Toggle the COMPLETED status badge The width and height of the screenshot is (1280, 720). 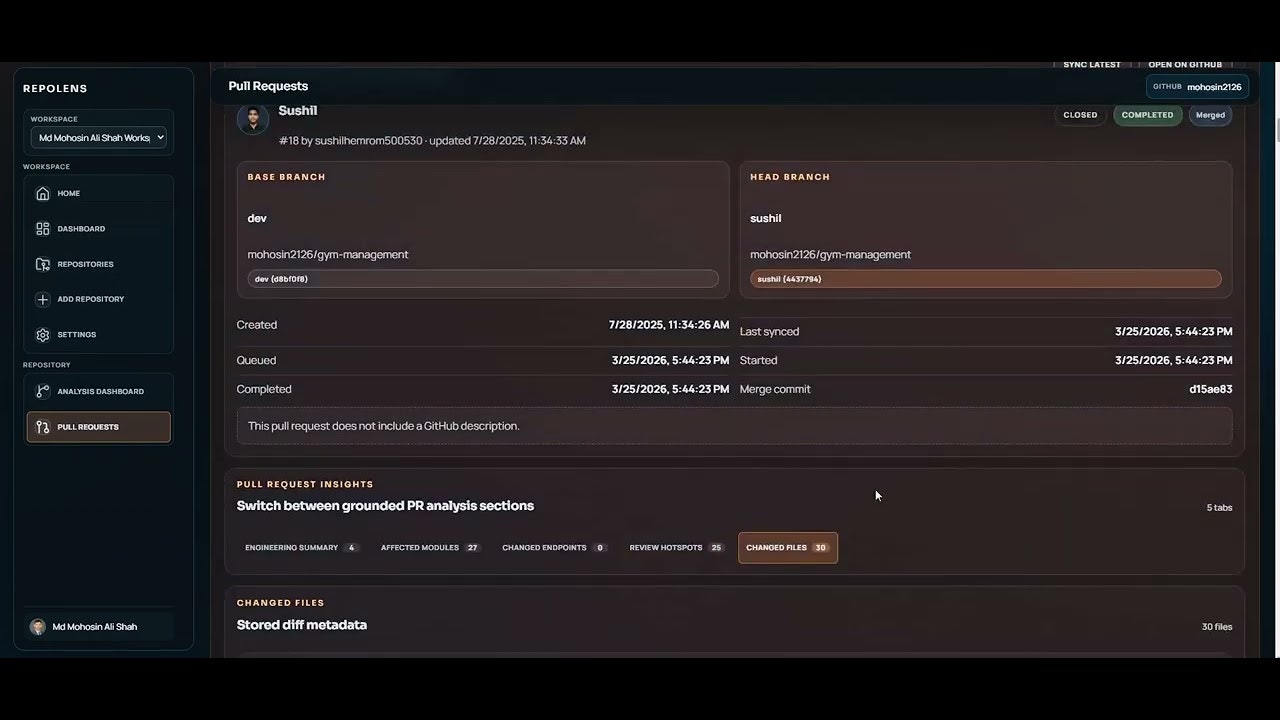coord(1147,114)
